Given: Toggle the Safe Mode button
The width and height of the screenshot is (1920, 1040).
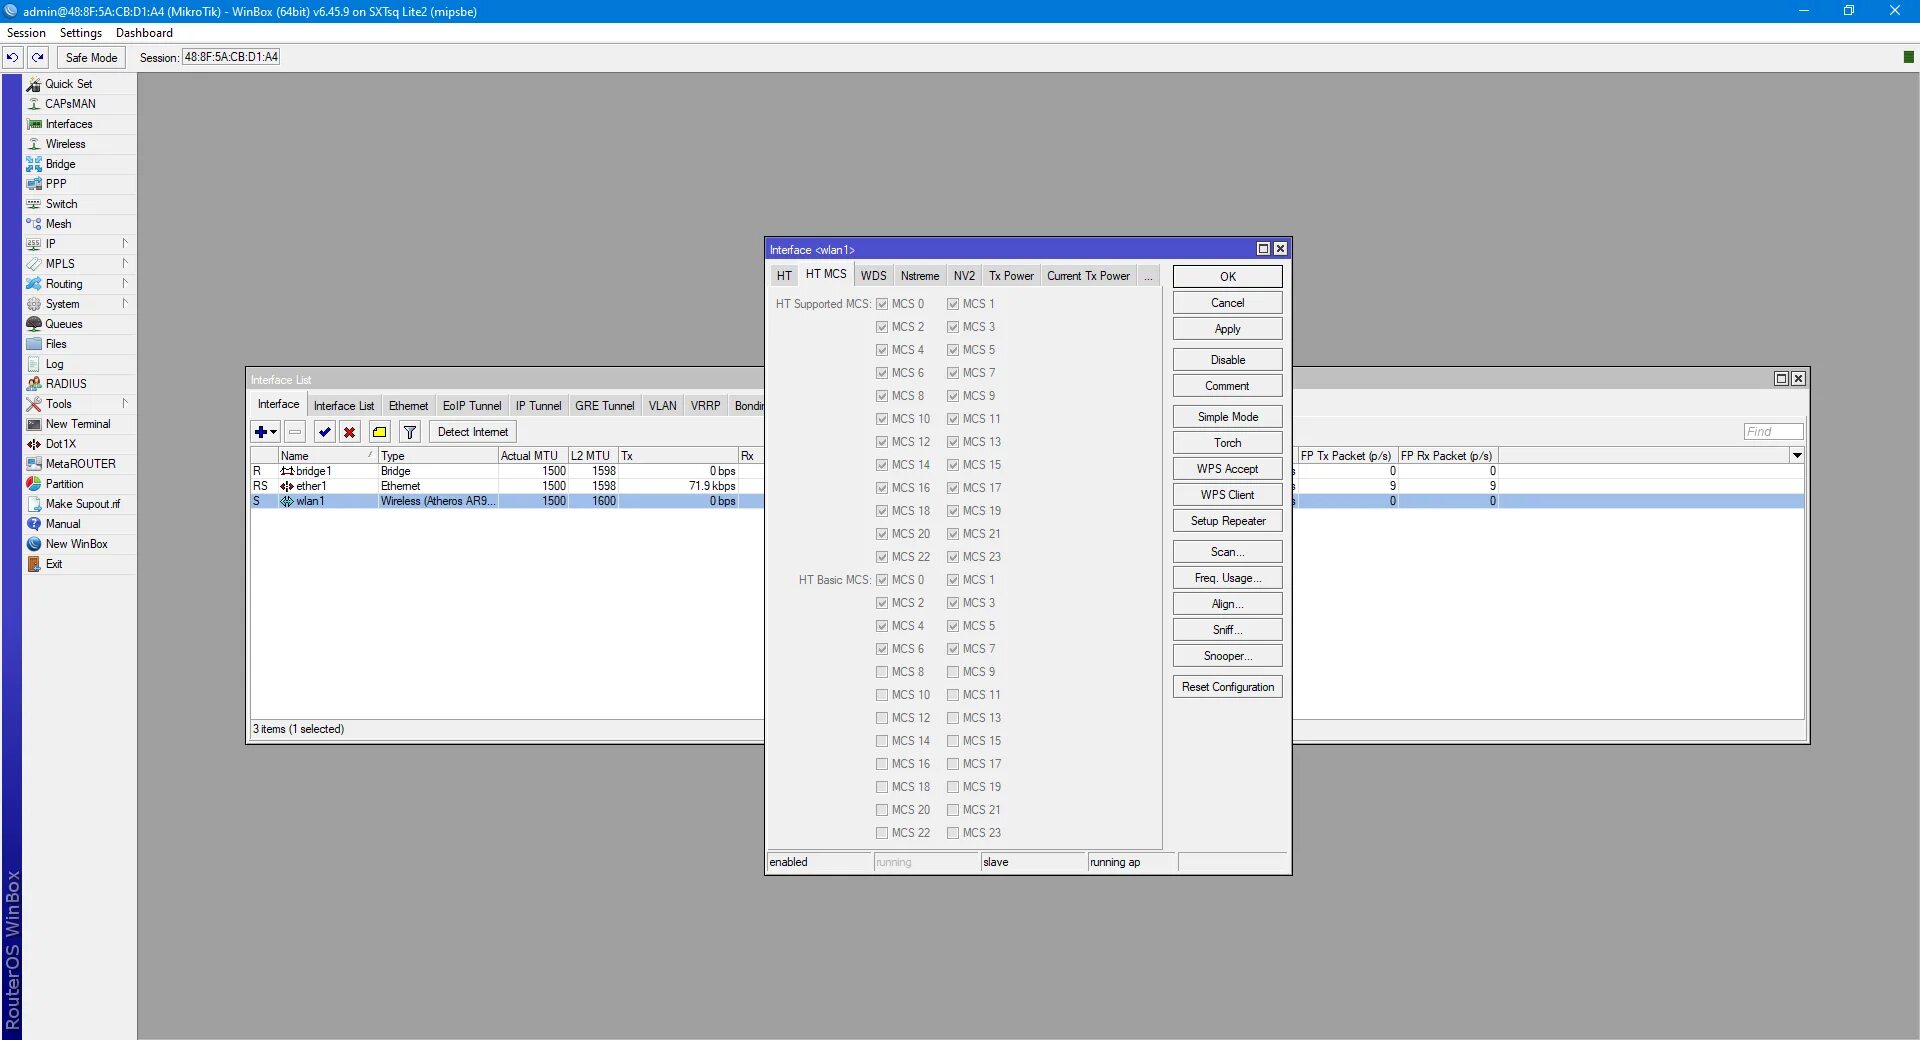Looking at the screenshot, I should click(x=91, y=57).
